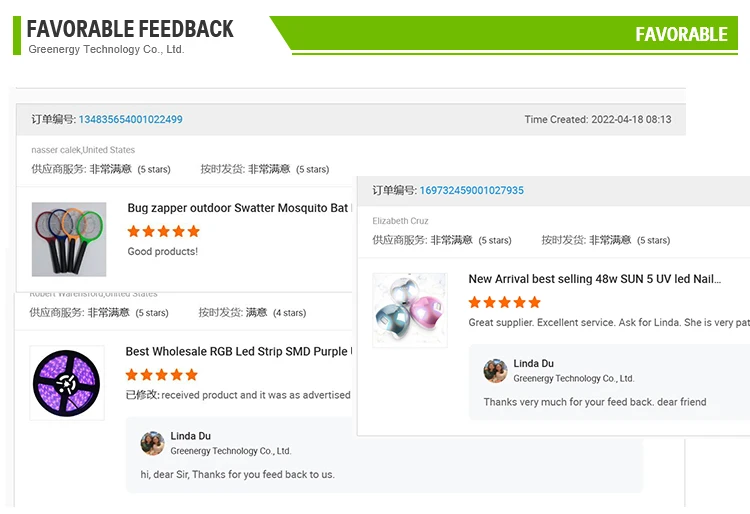This screenshot has width=750, height=514.
Task: Open Best Wholesale RGB Led Strip SMD Purple title
Action: pos(236,351)
